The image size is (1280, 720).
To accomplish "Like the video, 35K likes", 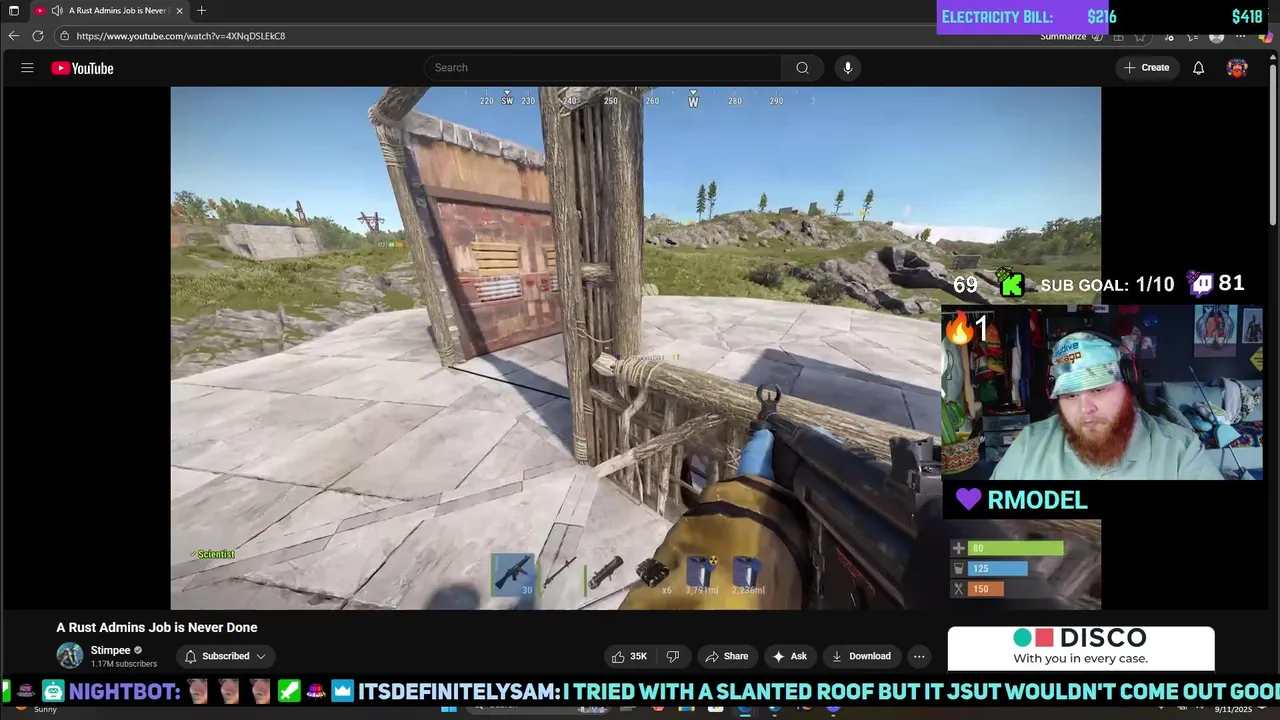I will 629,656.
